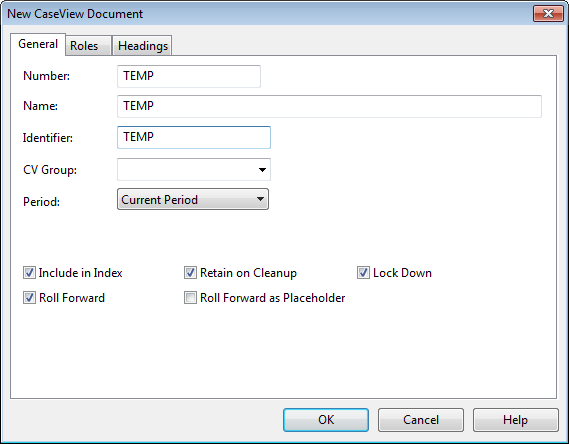The width and height of the screenshot is (569, 444).
Task: Open the Headings tab
Action: (x=142, y=46)
